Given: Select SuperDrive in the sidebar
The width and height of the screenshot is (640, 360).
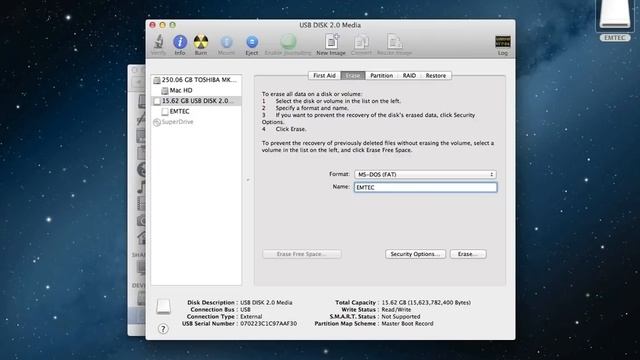Looking at the screenshot, I should click(196, 122).
